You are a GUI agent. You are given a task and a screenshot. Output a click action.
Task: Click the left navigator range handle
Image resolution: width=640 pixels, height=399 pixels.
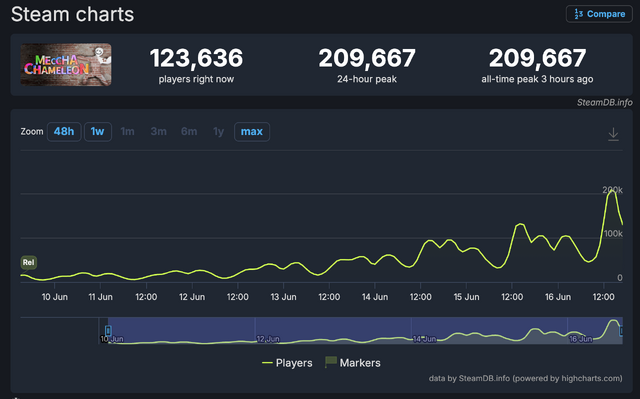[108, 330]
